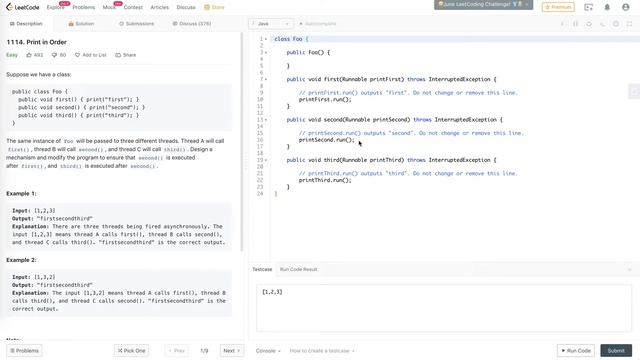Image resolution: width=640 pixels, height=360 pixels.
Task: Open the Problems menu item
Action: [84, 7]
